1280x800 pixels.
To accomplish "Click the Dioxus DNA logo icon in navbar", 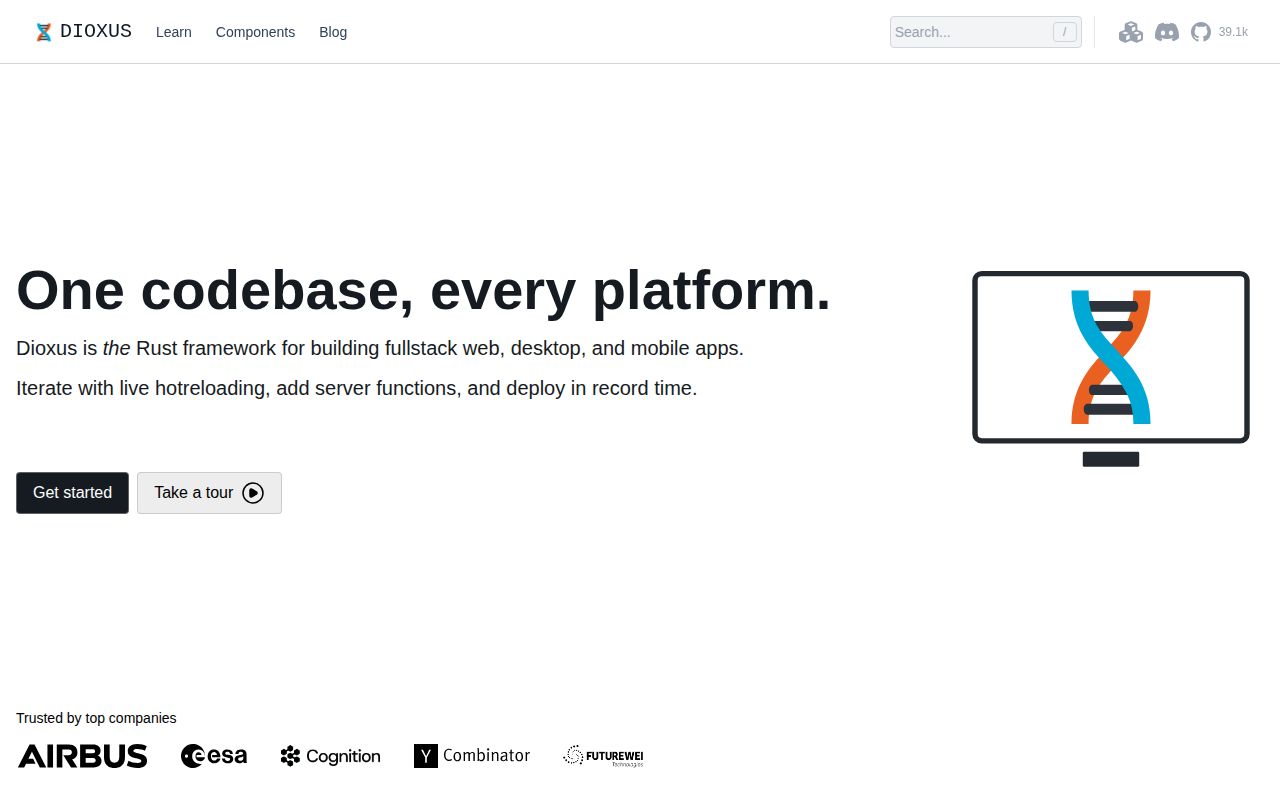I will pos(44,32).
